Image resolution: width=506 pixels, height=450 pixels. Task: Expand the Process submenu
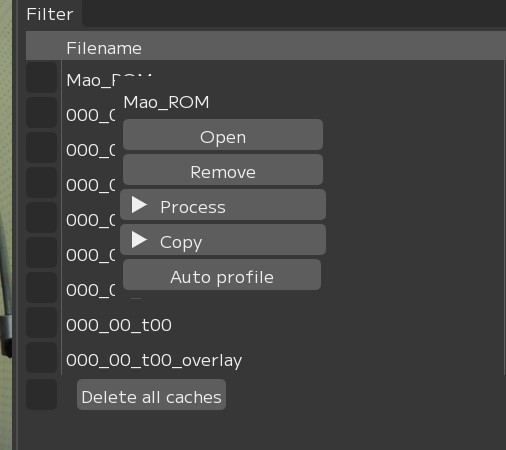coord(223,205)
